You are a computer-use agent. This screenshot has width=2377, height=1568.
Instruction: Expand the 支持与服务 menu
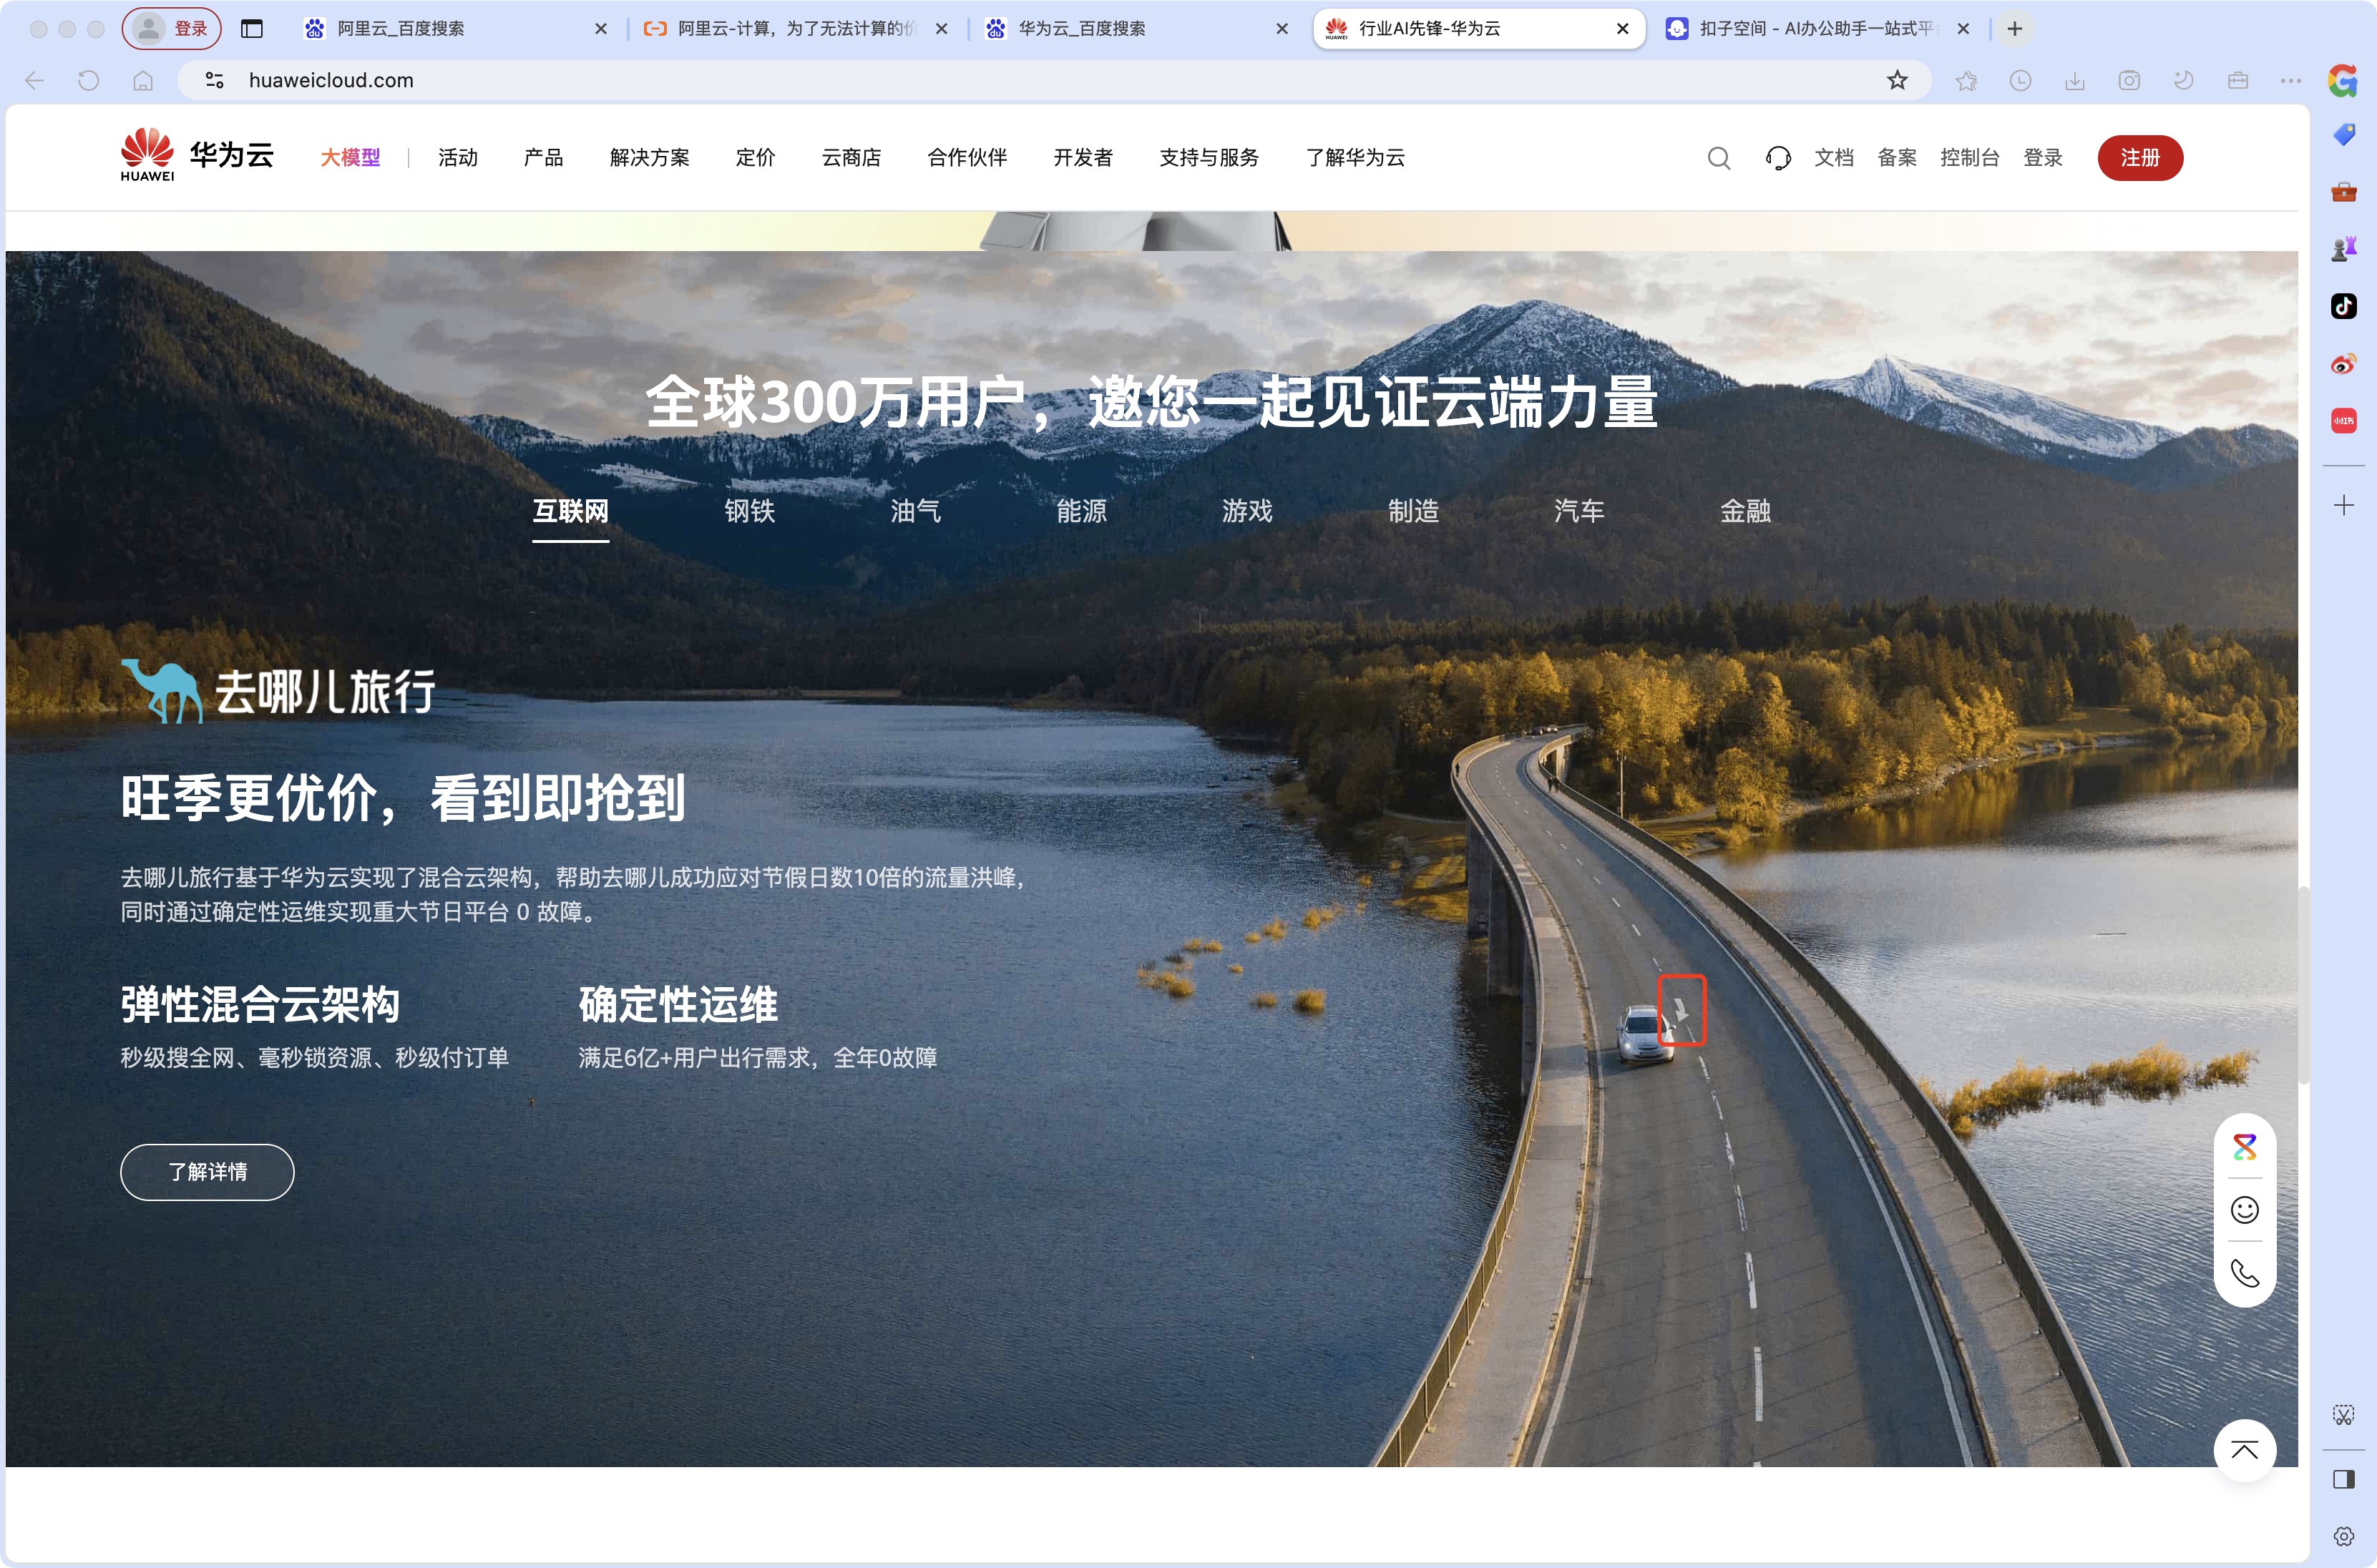point(1208,158)
